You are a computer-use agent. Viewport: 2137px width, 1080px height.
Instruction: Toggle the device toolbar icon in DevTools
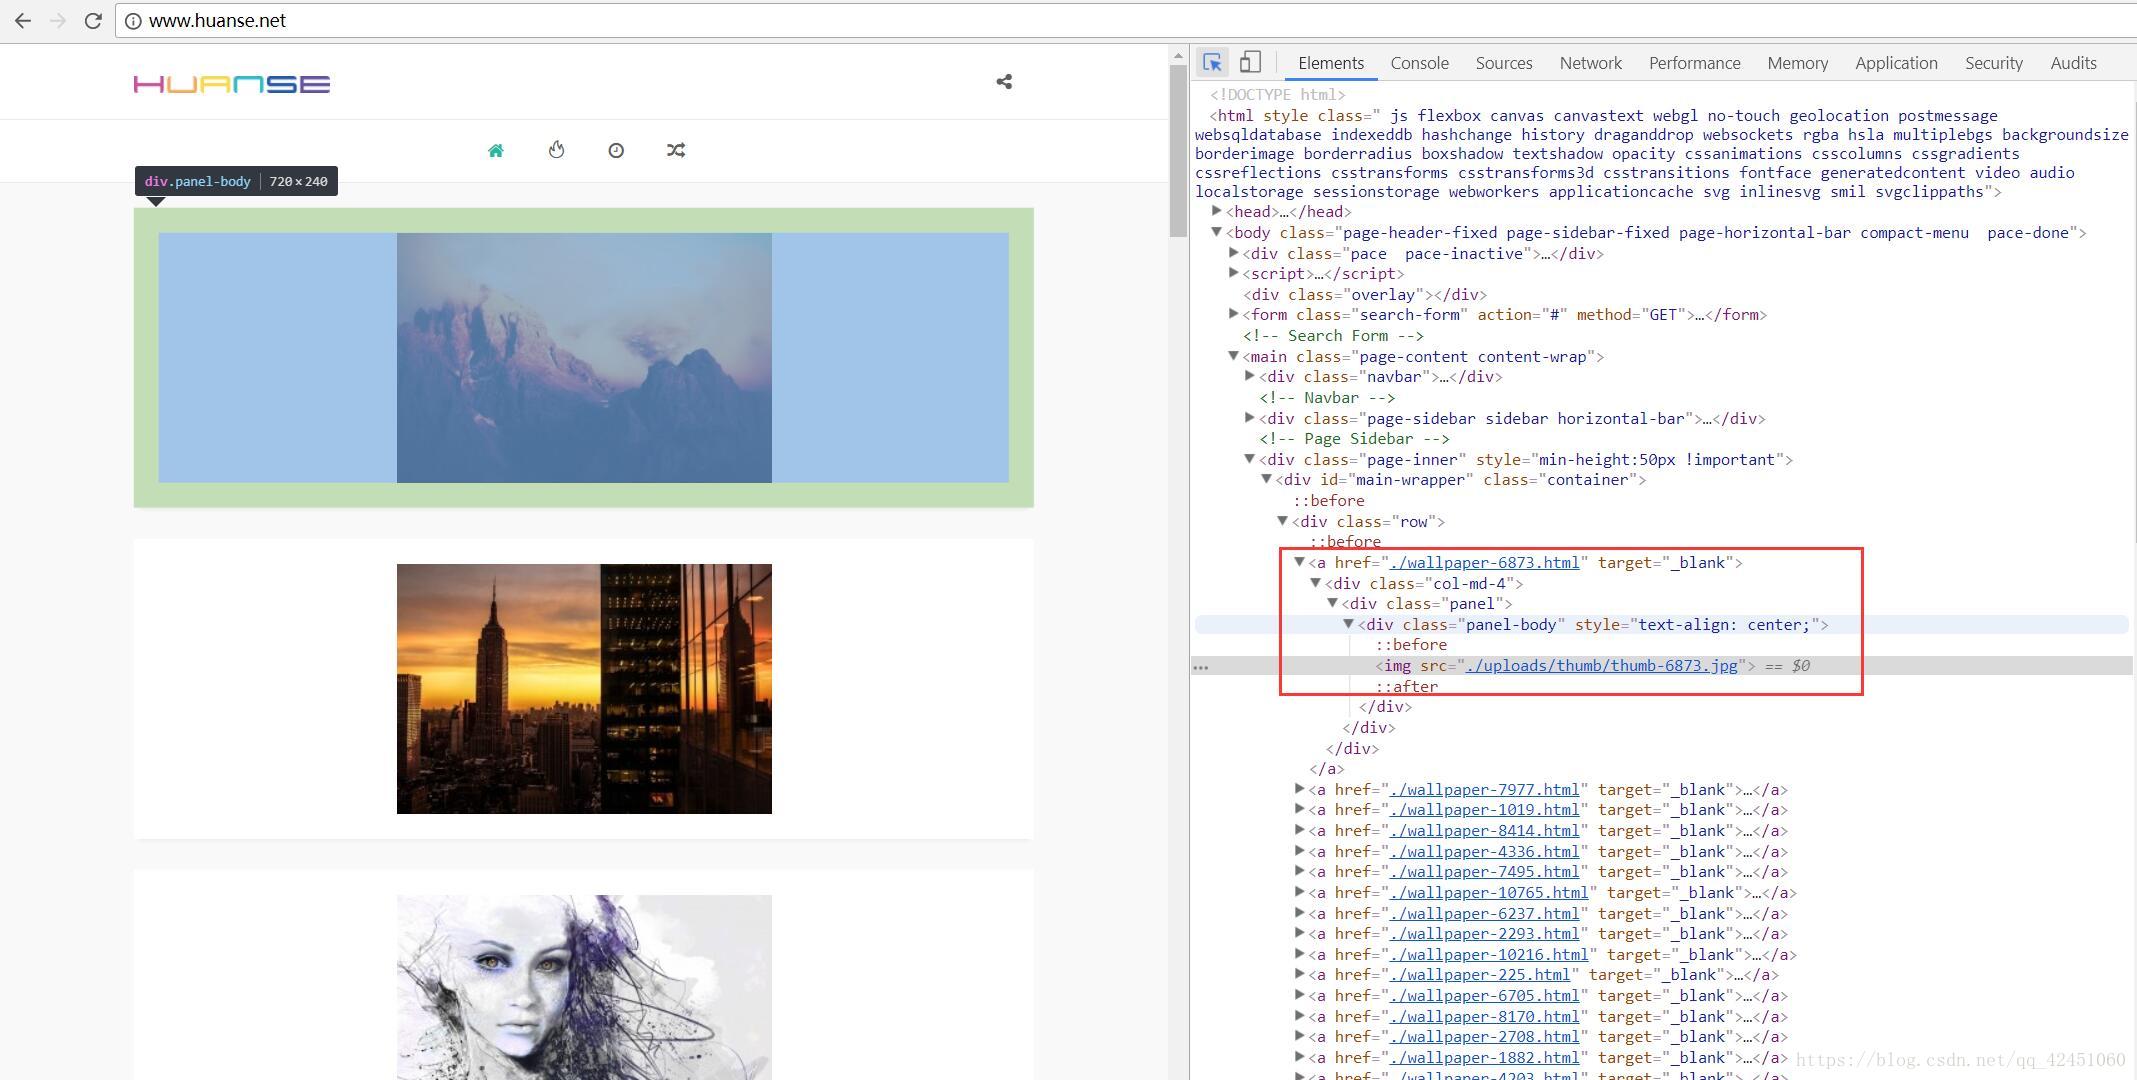[x=1250, y=62]
